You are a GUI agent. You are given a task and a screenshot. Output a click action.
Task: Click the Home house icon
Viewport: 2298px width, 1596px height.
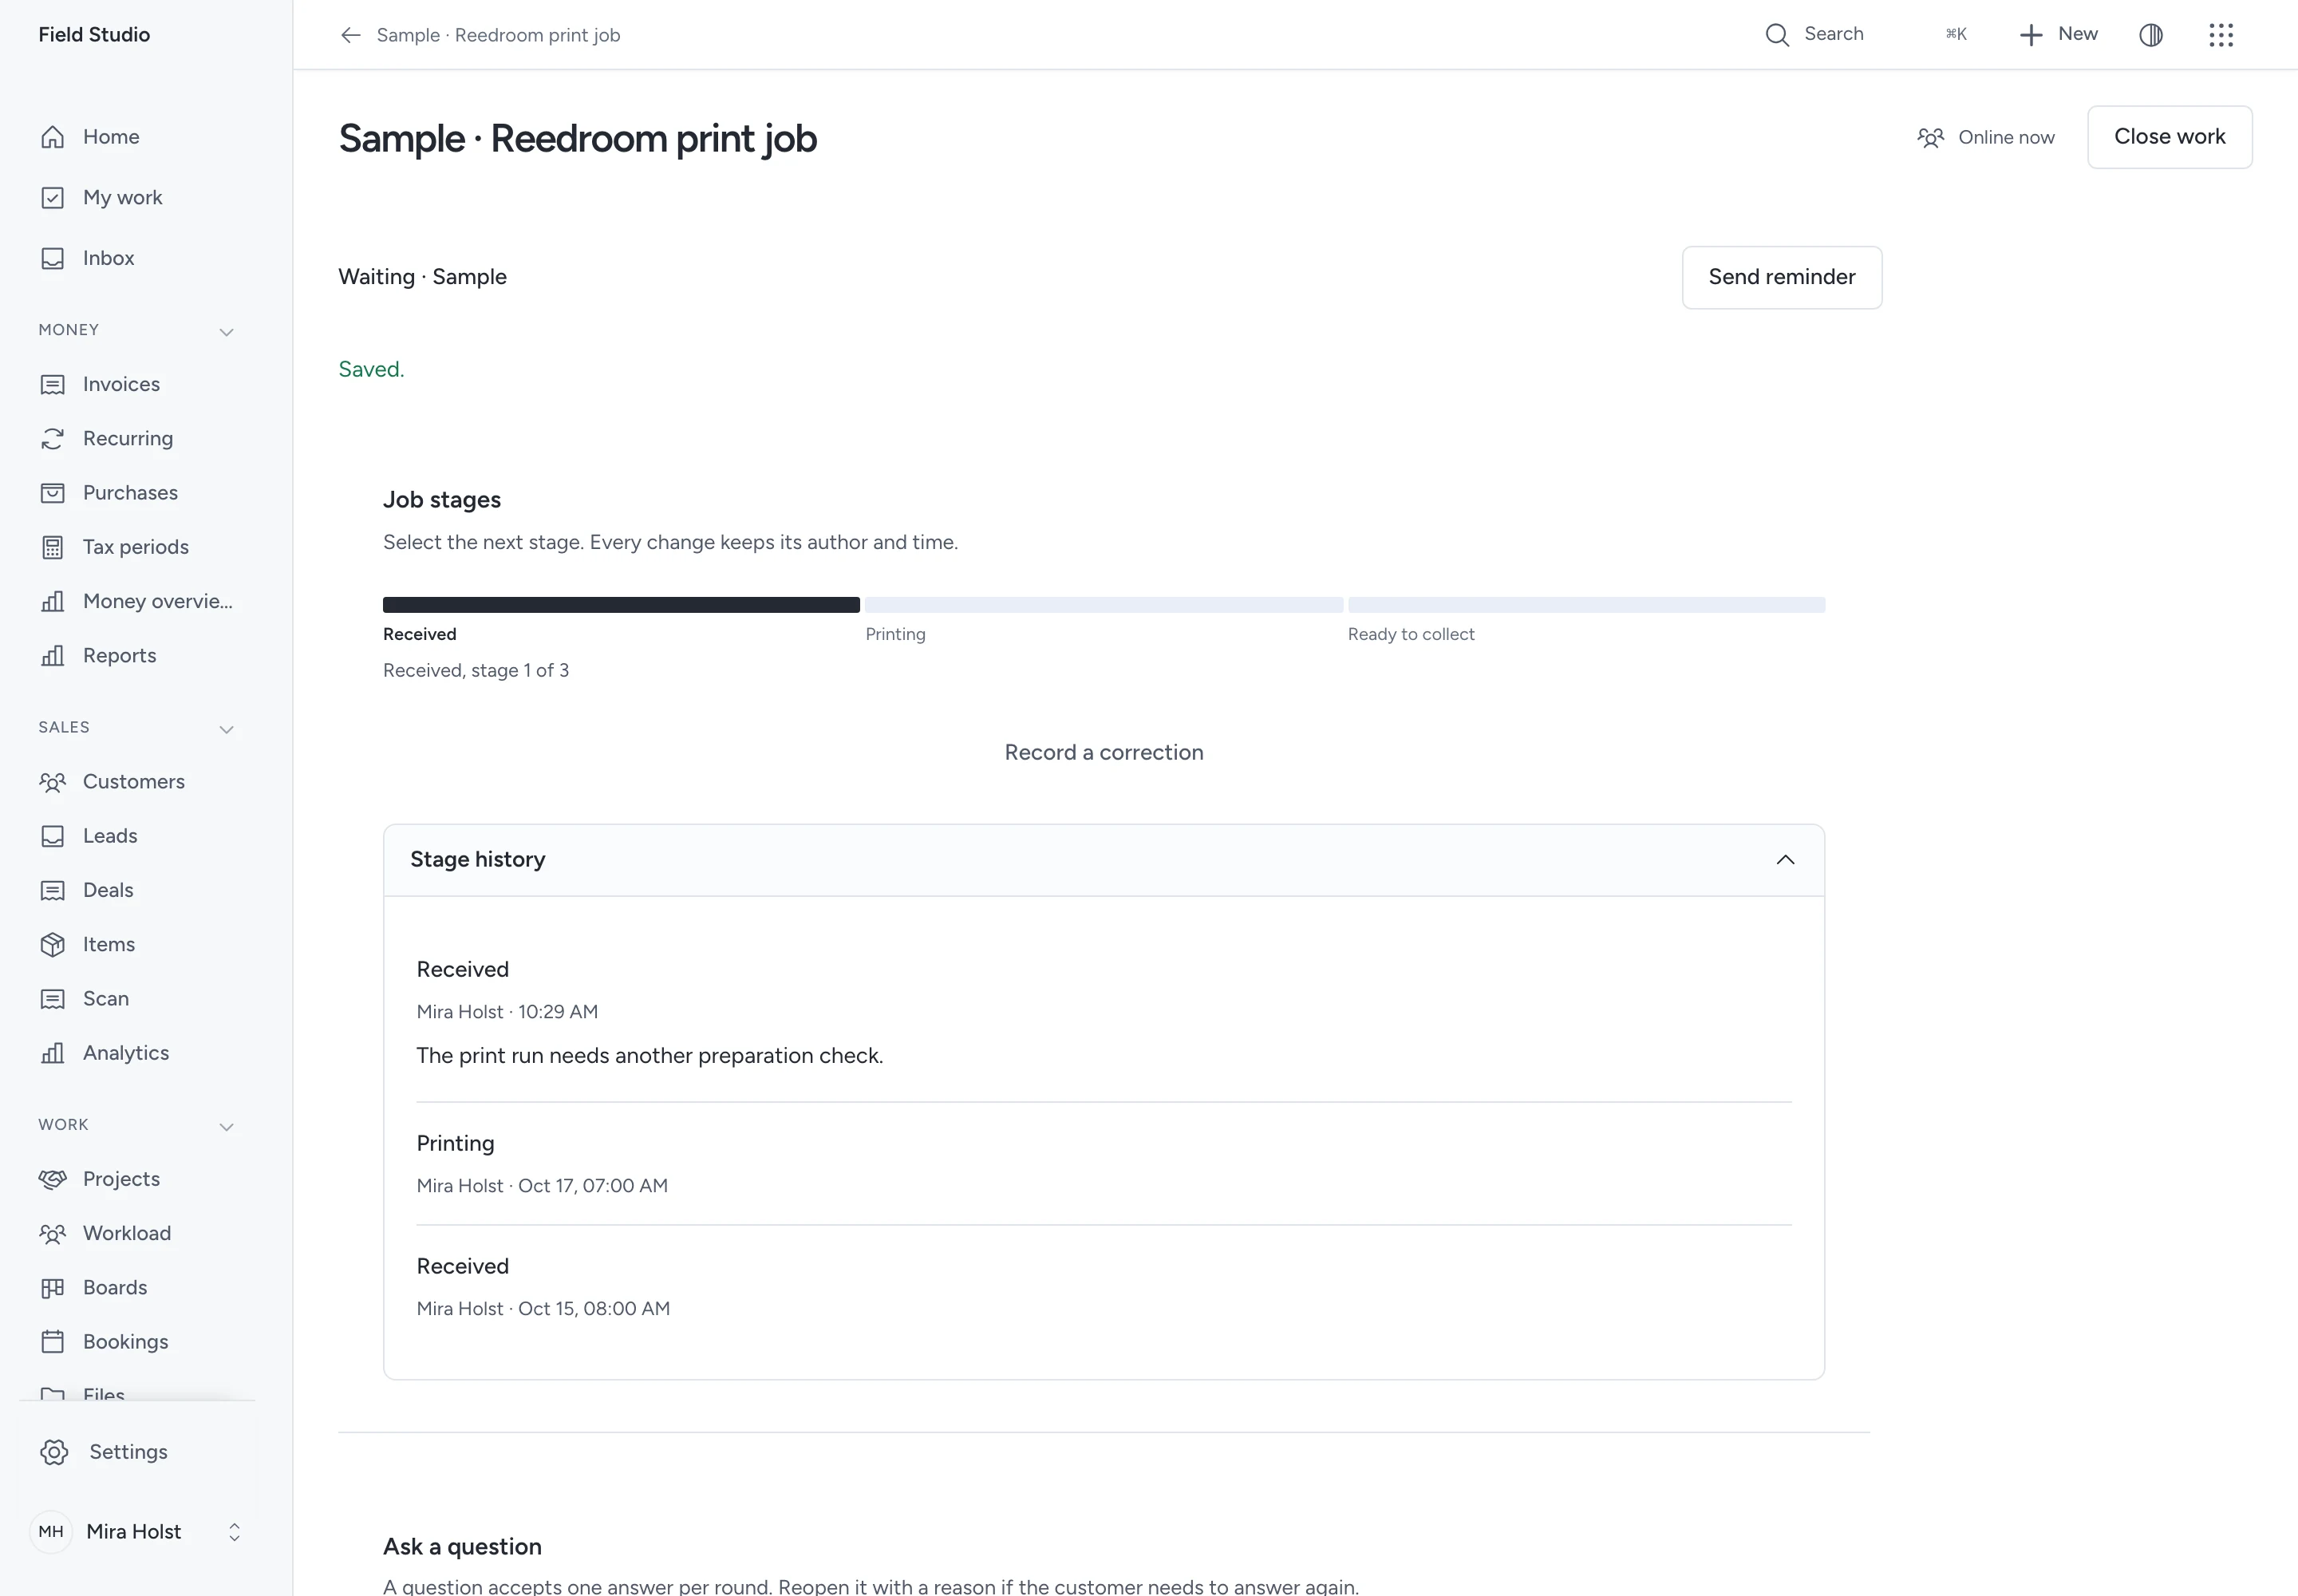53,137
